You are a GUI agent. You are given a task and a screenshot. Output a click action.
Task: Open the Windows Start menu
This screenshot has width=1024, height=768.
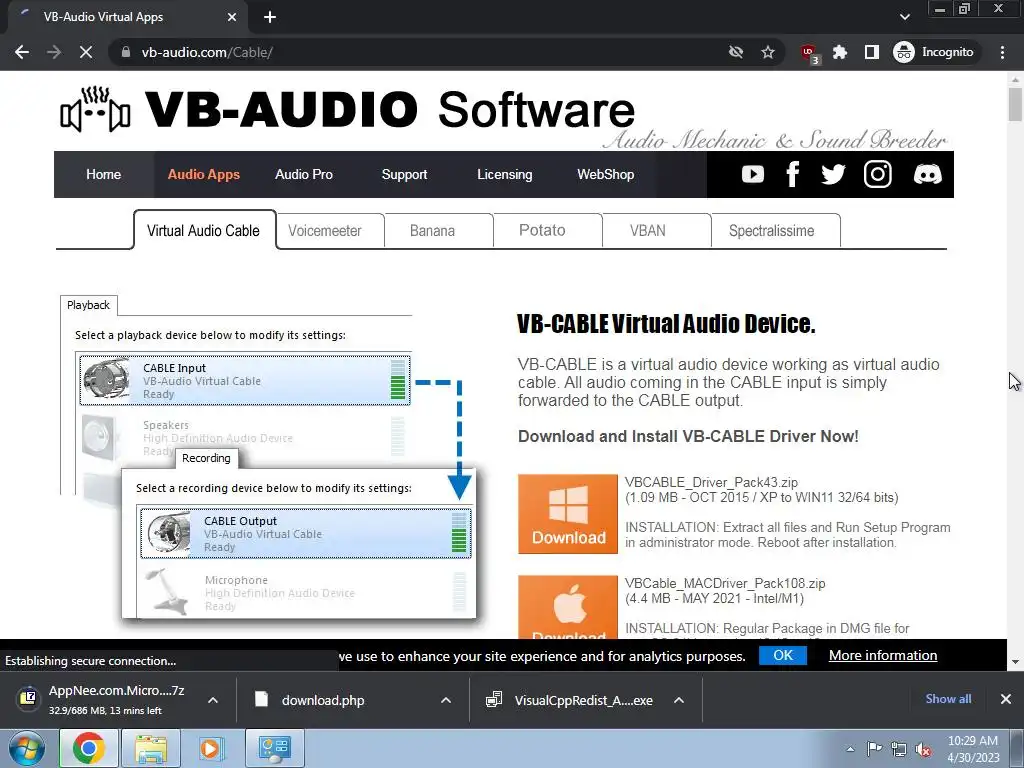[x=27, y=748]
